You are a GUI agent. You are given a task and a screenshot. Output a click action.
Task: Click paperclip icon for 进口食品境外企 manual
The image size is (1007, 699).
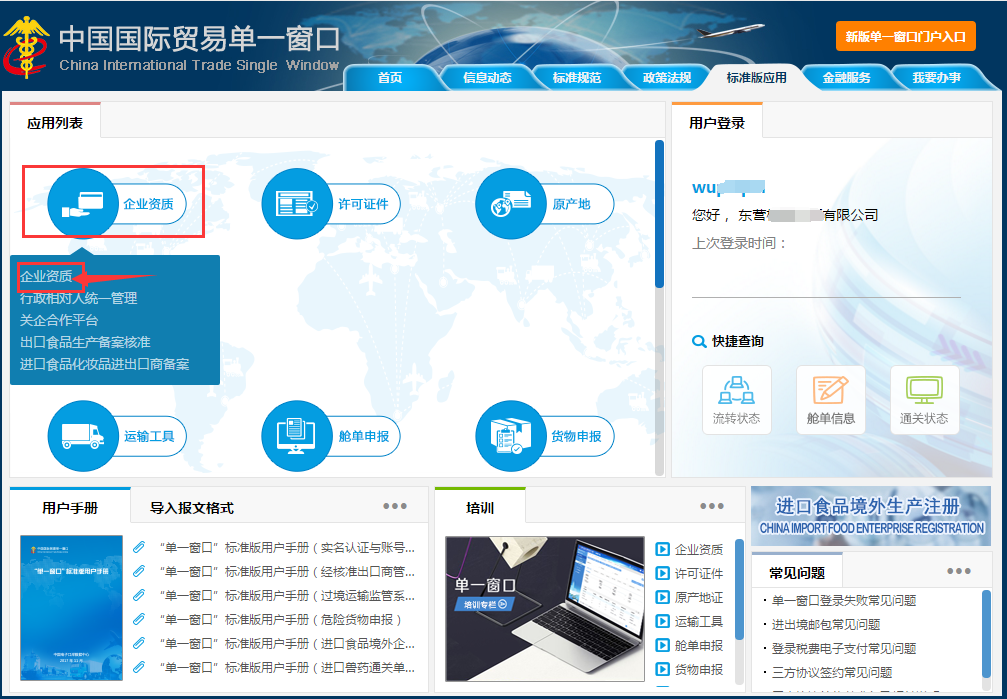pyautogui.click(x=139, y=643)
